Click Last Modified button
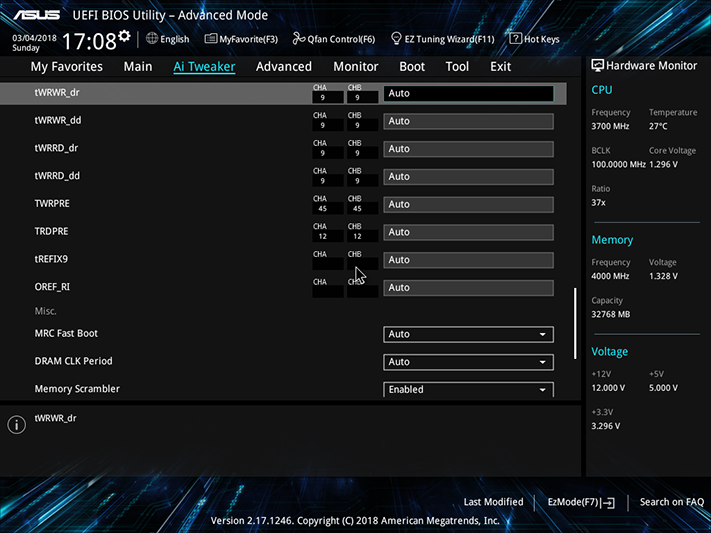The height and width of the screenshot is (533, 711). click(x=493, y=502)
